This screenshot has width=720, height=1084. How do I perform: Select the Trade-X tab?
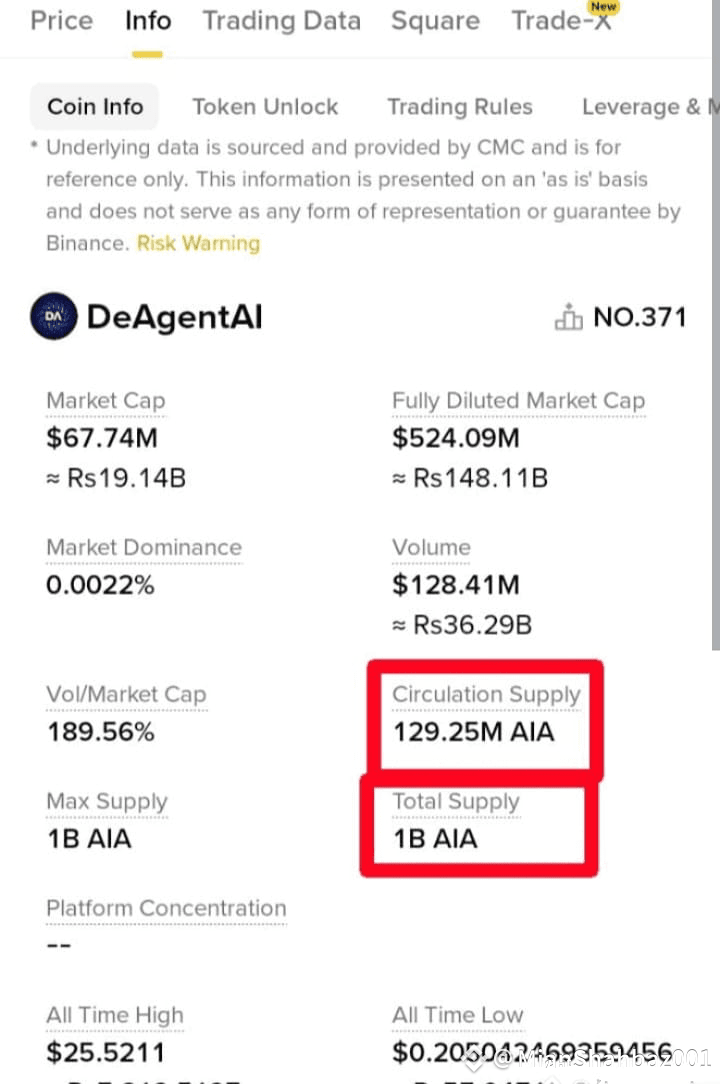click(561, 21)
